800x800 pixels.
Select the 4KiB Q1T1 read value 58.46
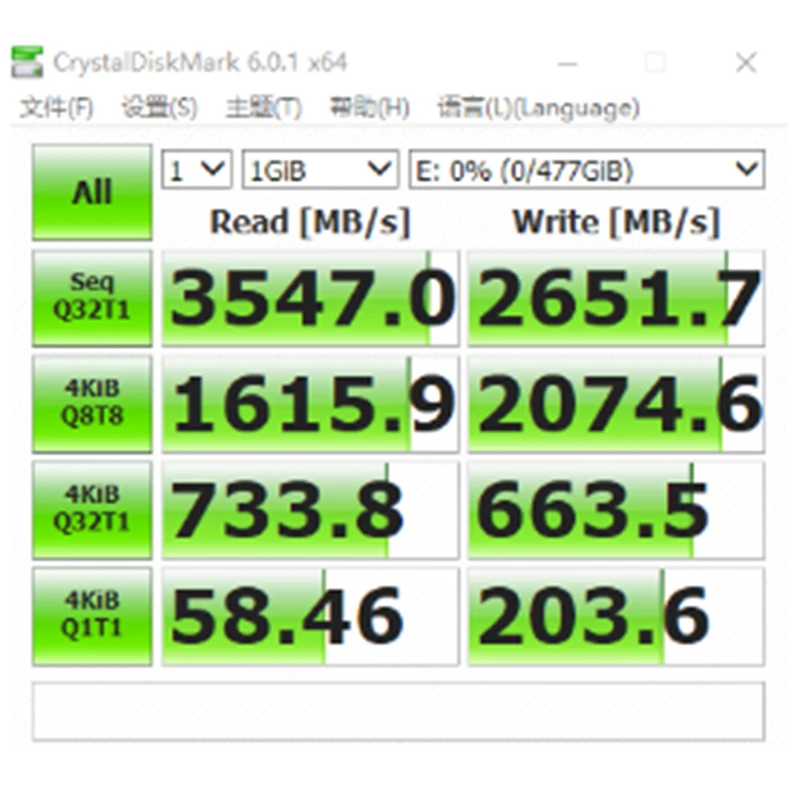click(x=311, y=616)
